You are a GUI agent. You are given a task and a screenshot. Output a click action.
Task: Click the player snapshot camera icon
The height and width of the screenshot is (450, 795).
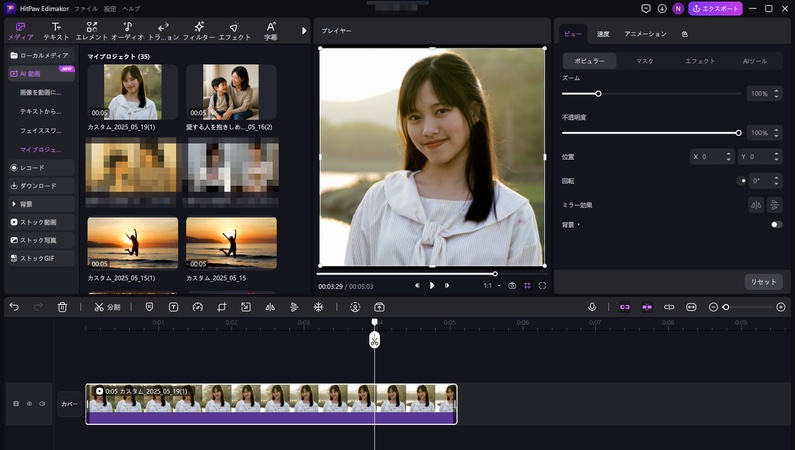512,285
